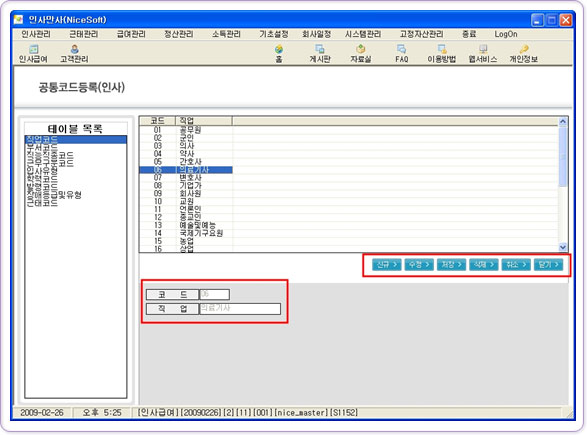Open the 인사관리 menu
Viewport: 587px width, 435px height.
click(x=36, y=34)
